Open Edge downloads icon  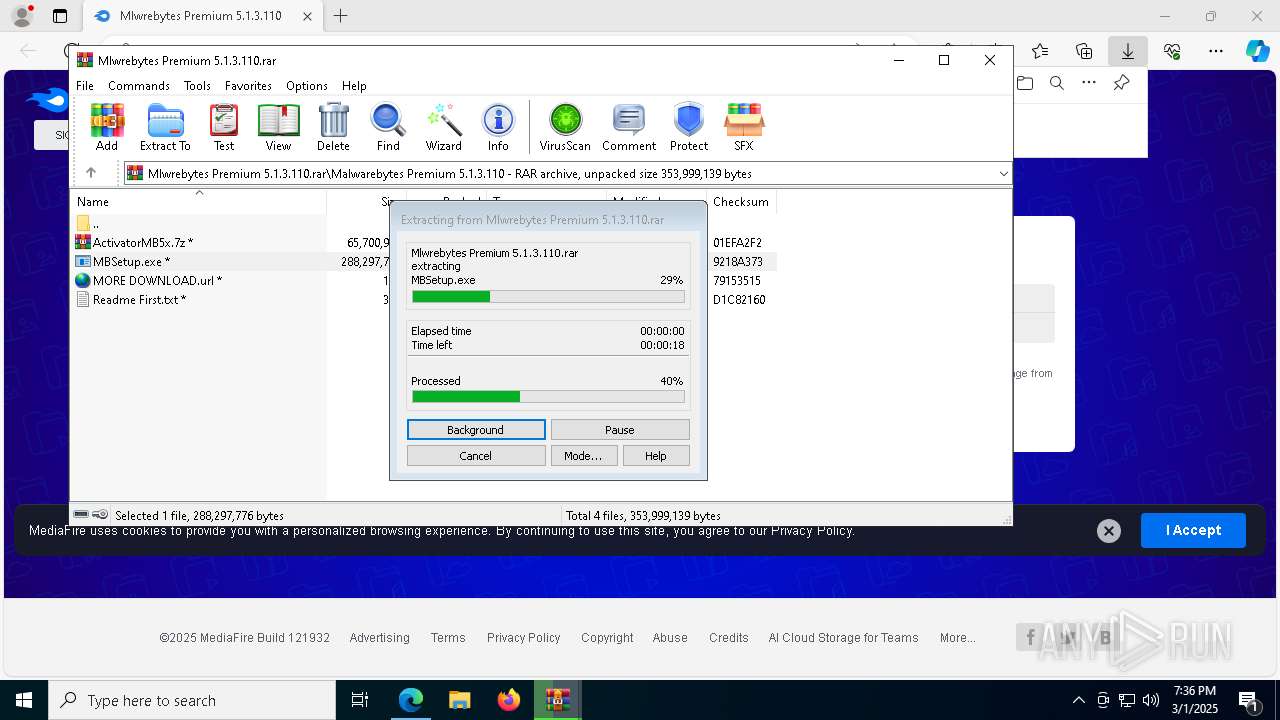(x=1128, y=51)
